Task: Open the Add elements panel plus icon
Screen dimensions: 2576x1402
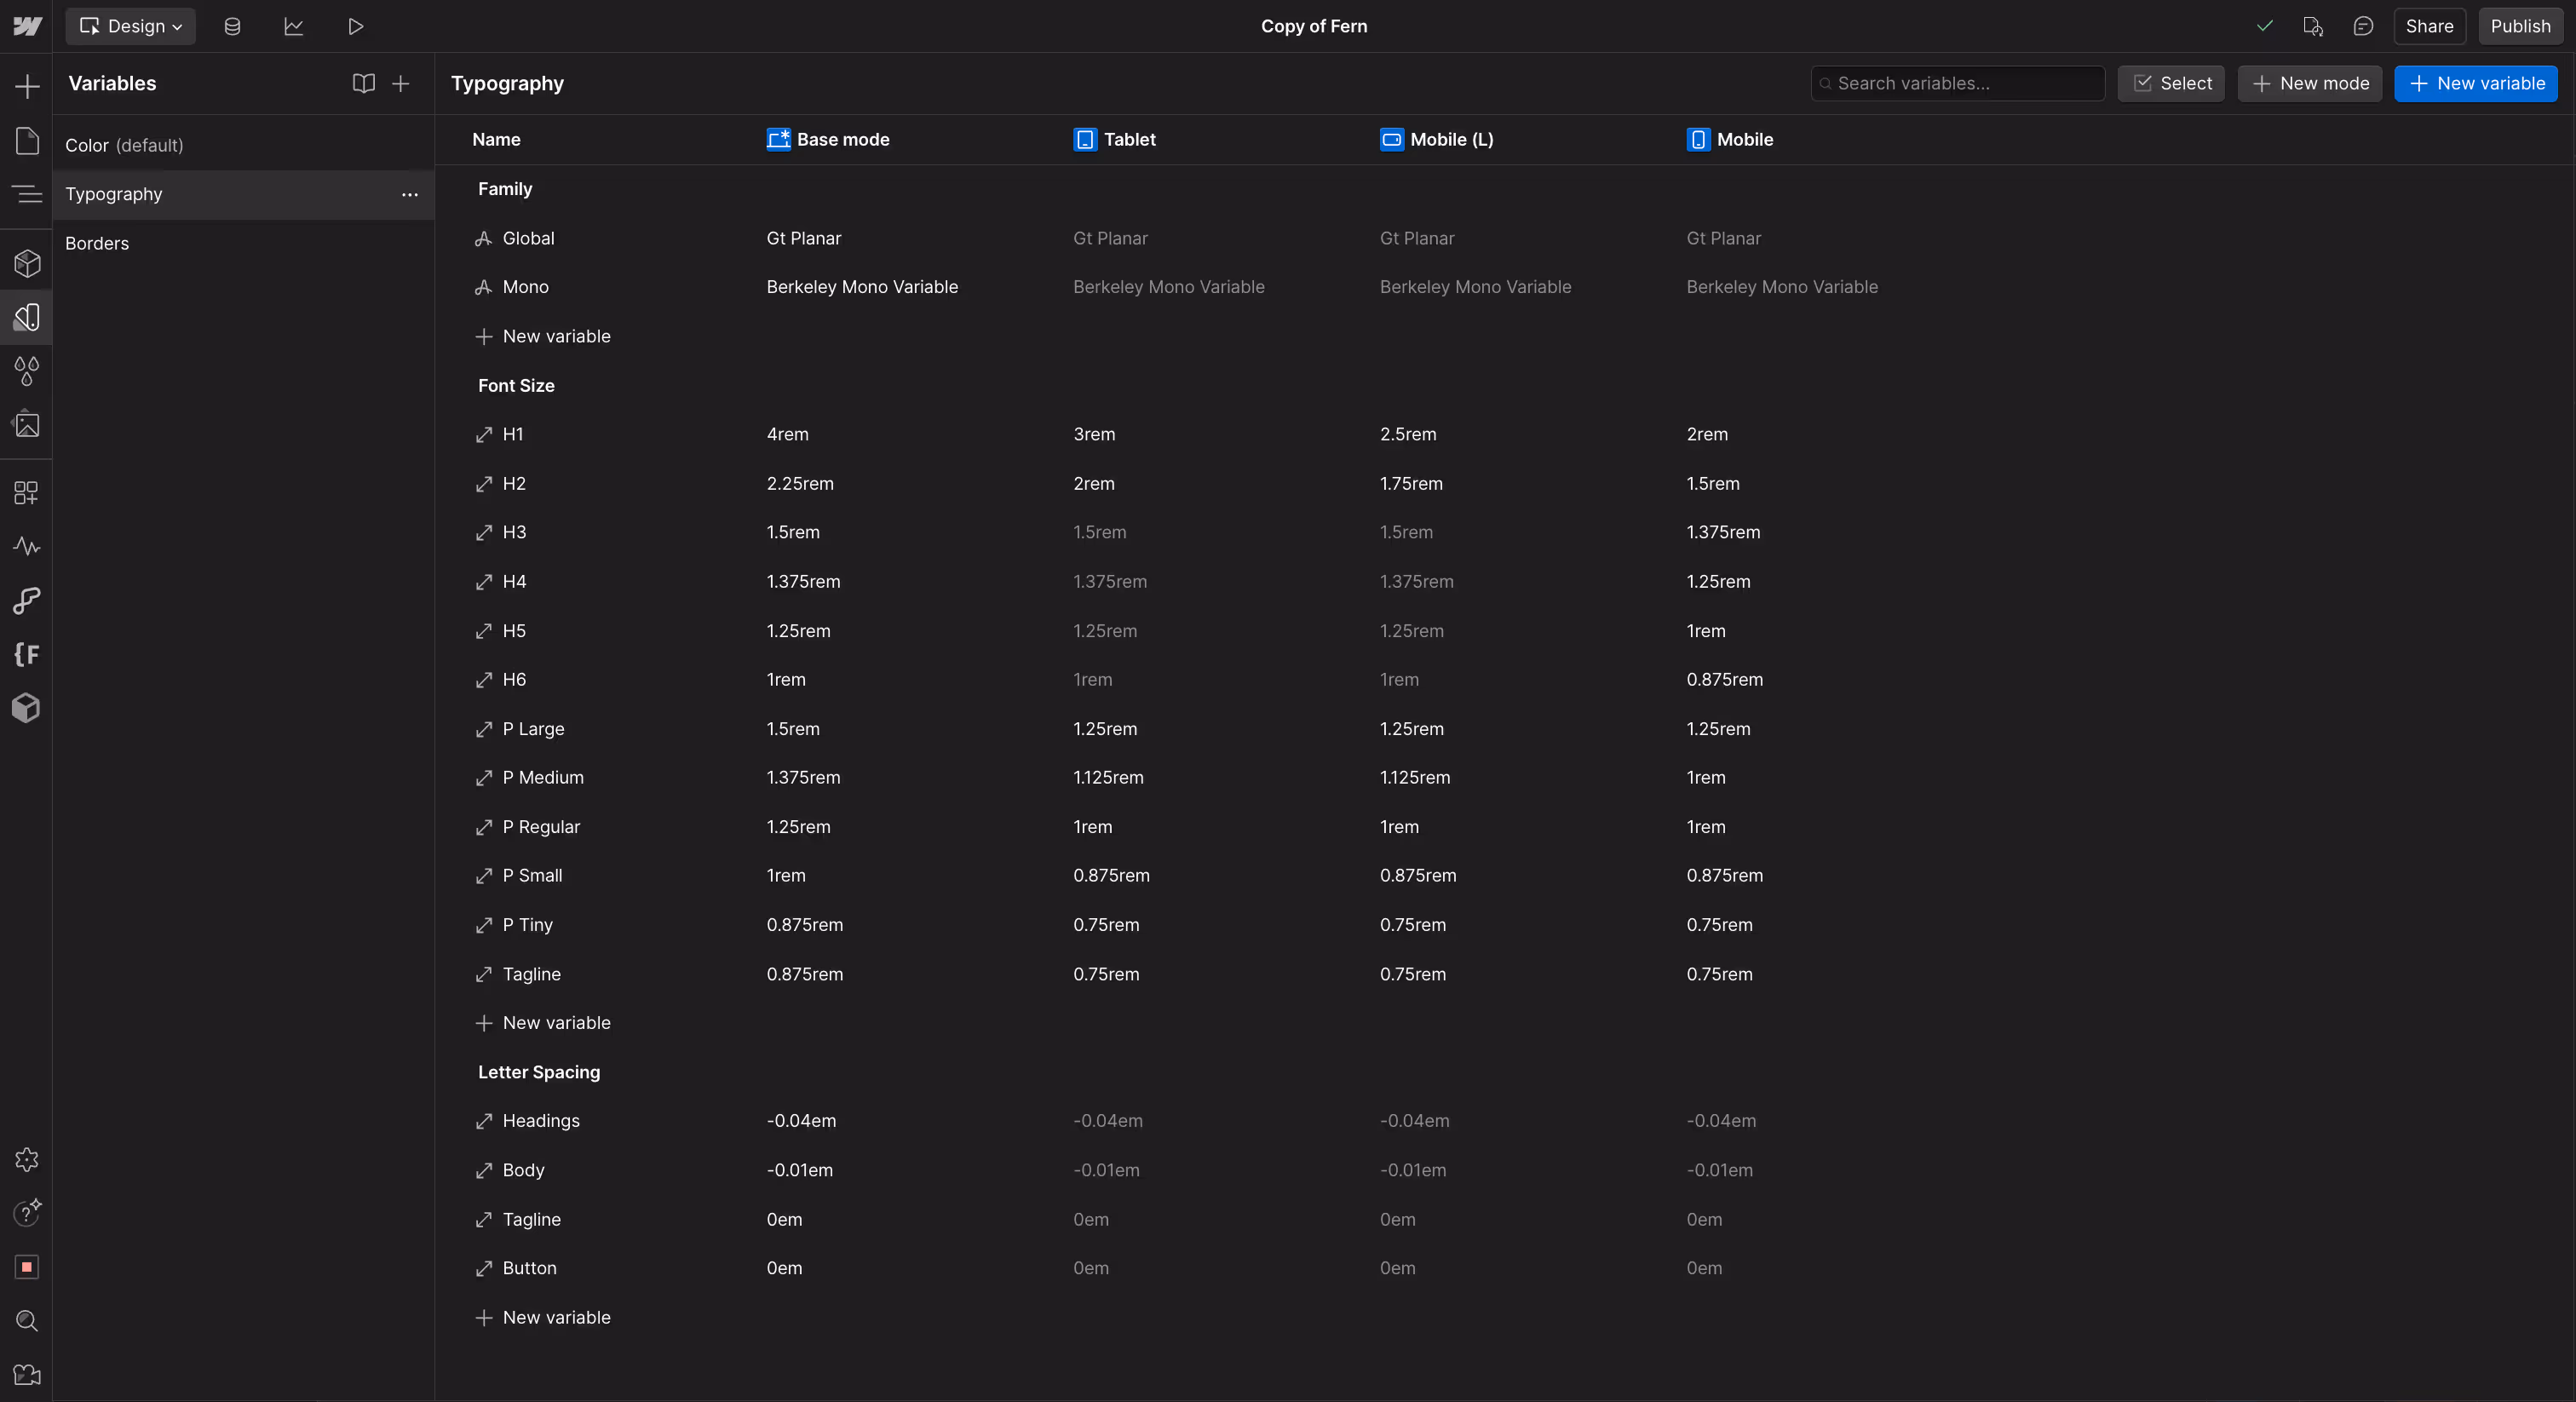Action: pos(27,86)
